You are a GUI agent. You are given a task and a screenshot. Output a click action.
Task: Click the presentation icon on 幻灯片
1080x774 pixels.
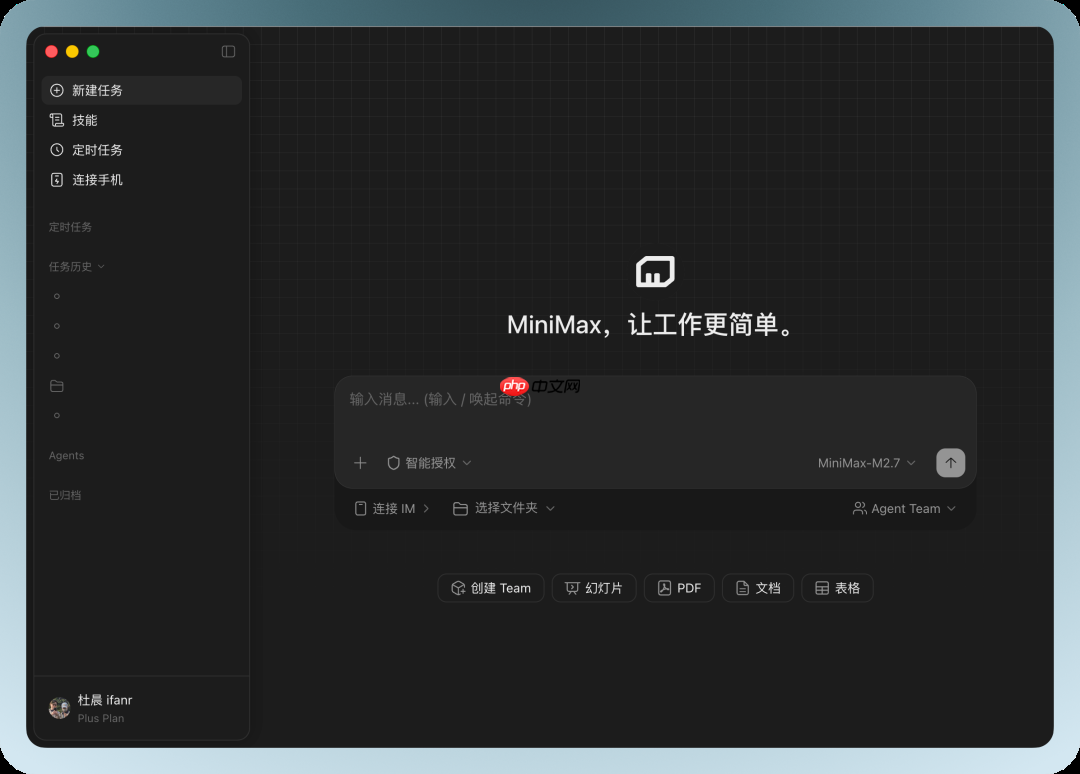(x=572, y=588)
